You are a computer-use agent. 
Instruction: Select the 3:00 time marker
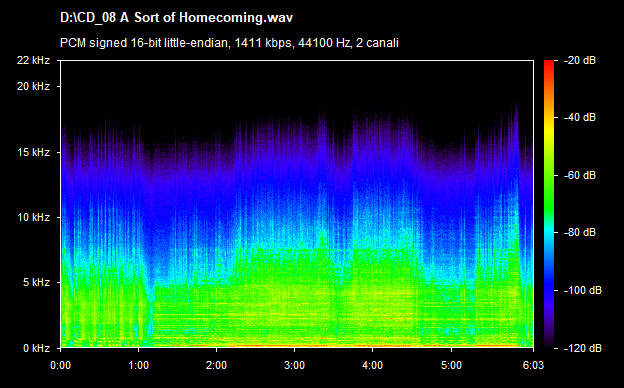coord(294,365)
